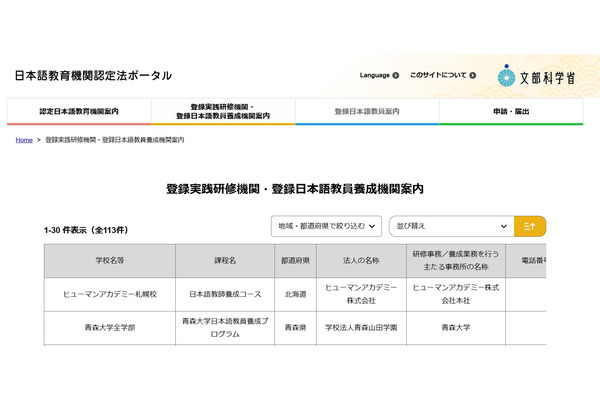Click the 日本語教師養成コース cell

click(225, 294)
